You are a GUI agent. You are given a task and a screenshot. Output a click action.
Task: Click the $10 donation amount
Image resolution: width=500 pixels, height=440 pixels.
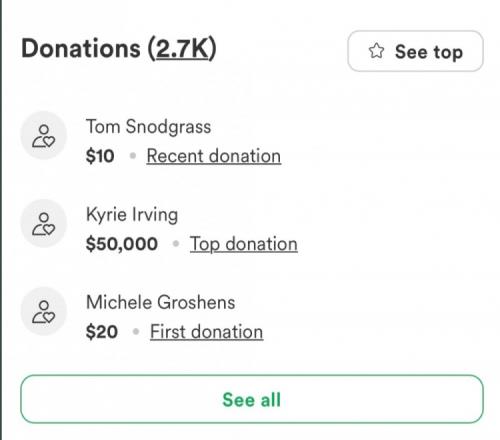[100, 156]
